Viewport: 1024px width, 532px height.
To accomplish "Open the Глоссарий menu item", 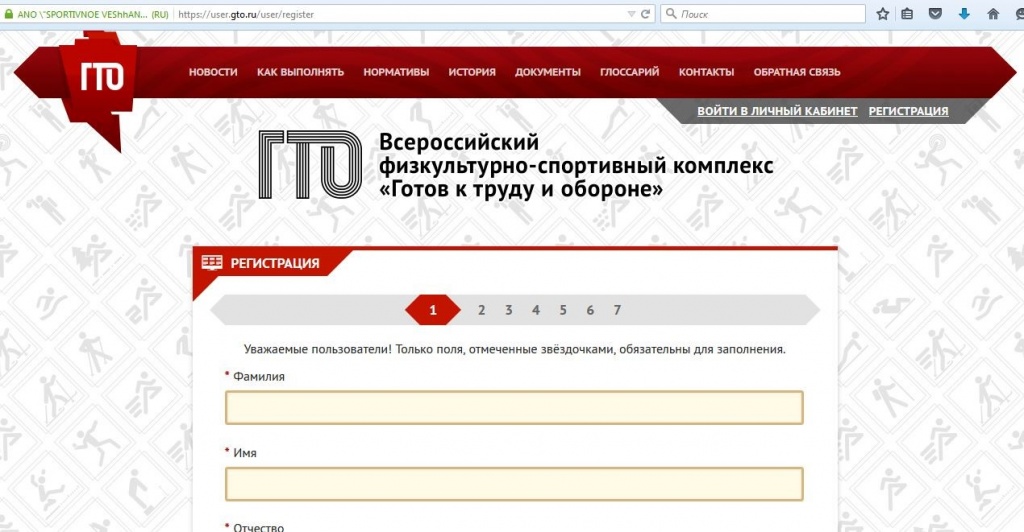I will coord(630,72).
